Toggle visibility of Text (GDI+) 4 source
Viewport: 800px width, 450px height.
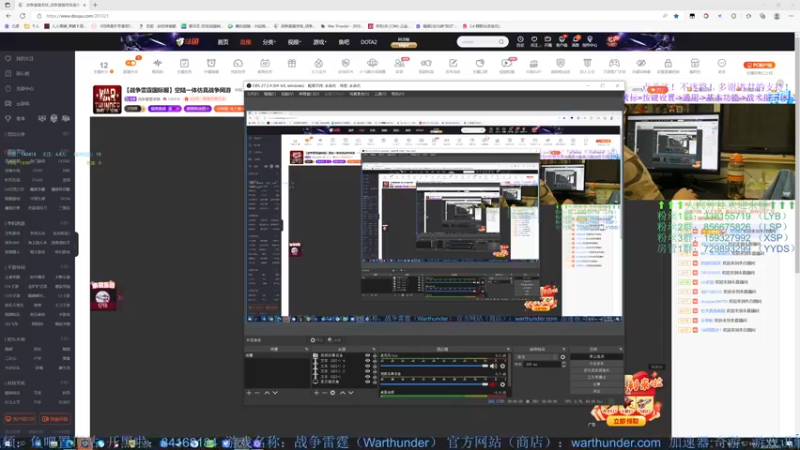click(367, 360)
